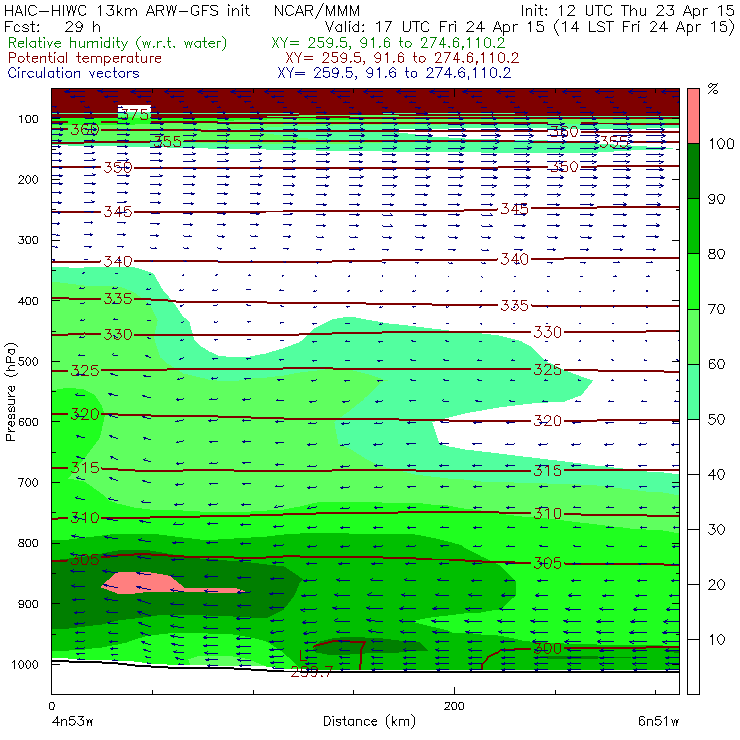Viewport: 740px width, 740px height.
Task: Click the '10' colorbar tick label
Action: pos(716,640)
